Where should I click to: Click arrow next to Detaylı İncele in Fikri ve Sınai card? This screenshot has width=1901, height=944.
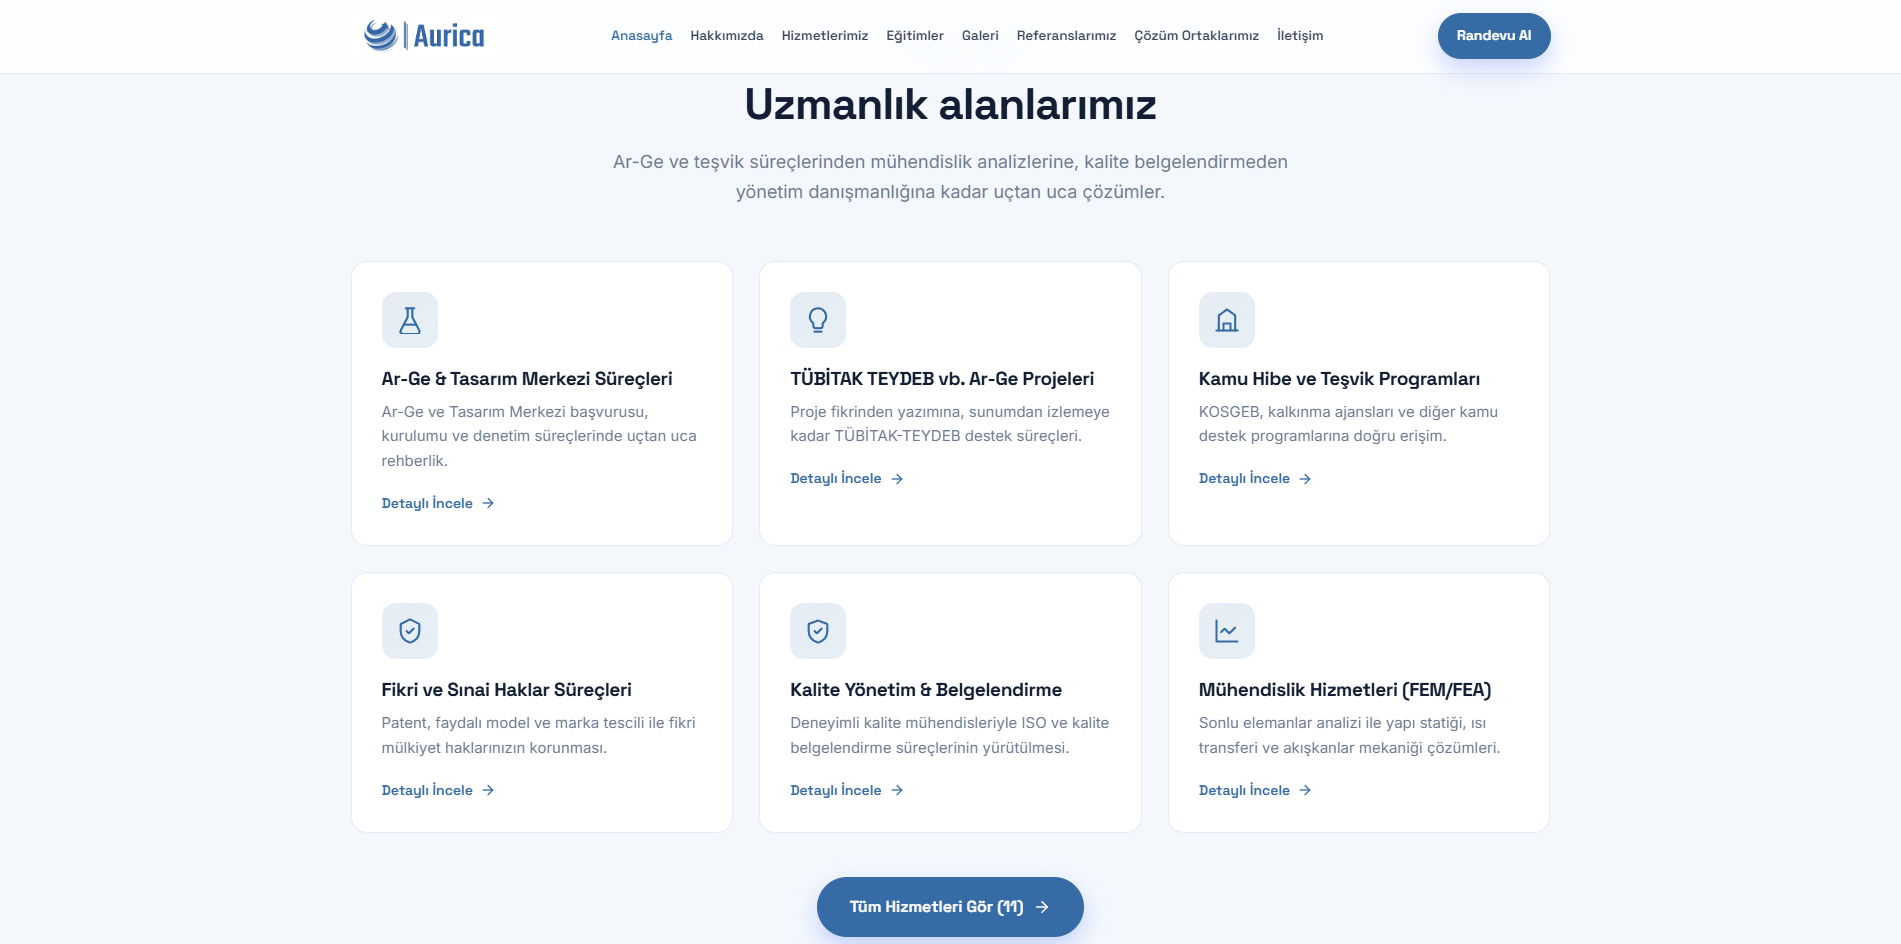pyautogui.click(x=488, y=790)
